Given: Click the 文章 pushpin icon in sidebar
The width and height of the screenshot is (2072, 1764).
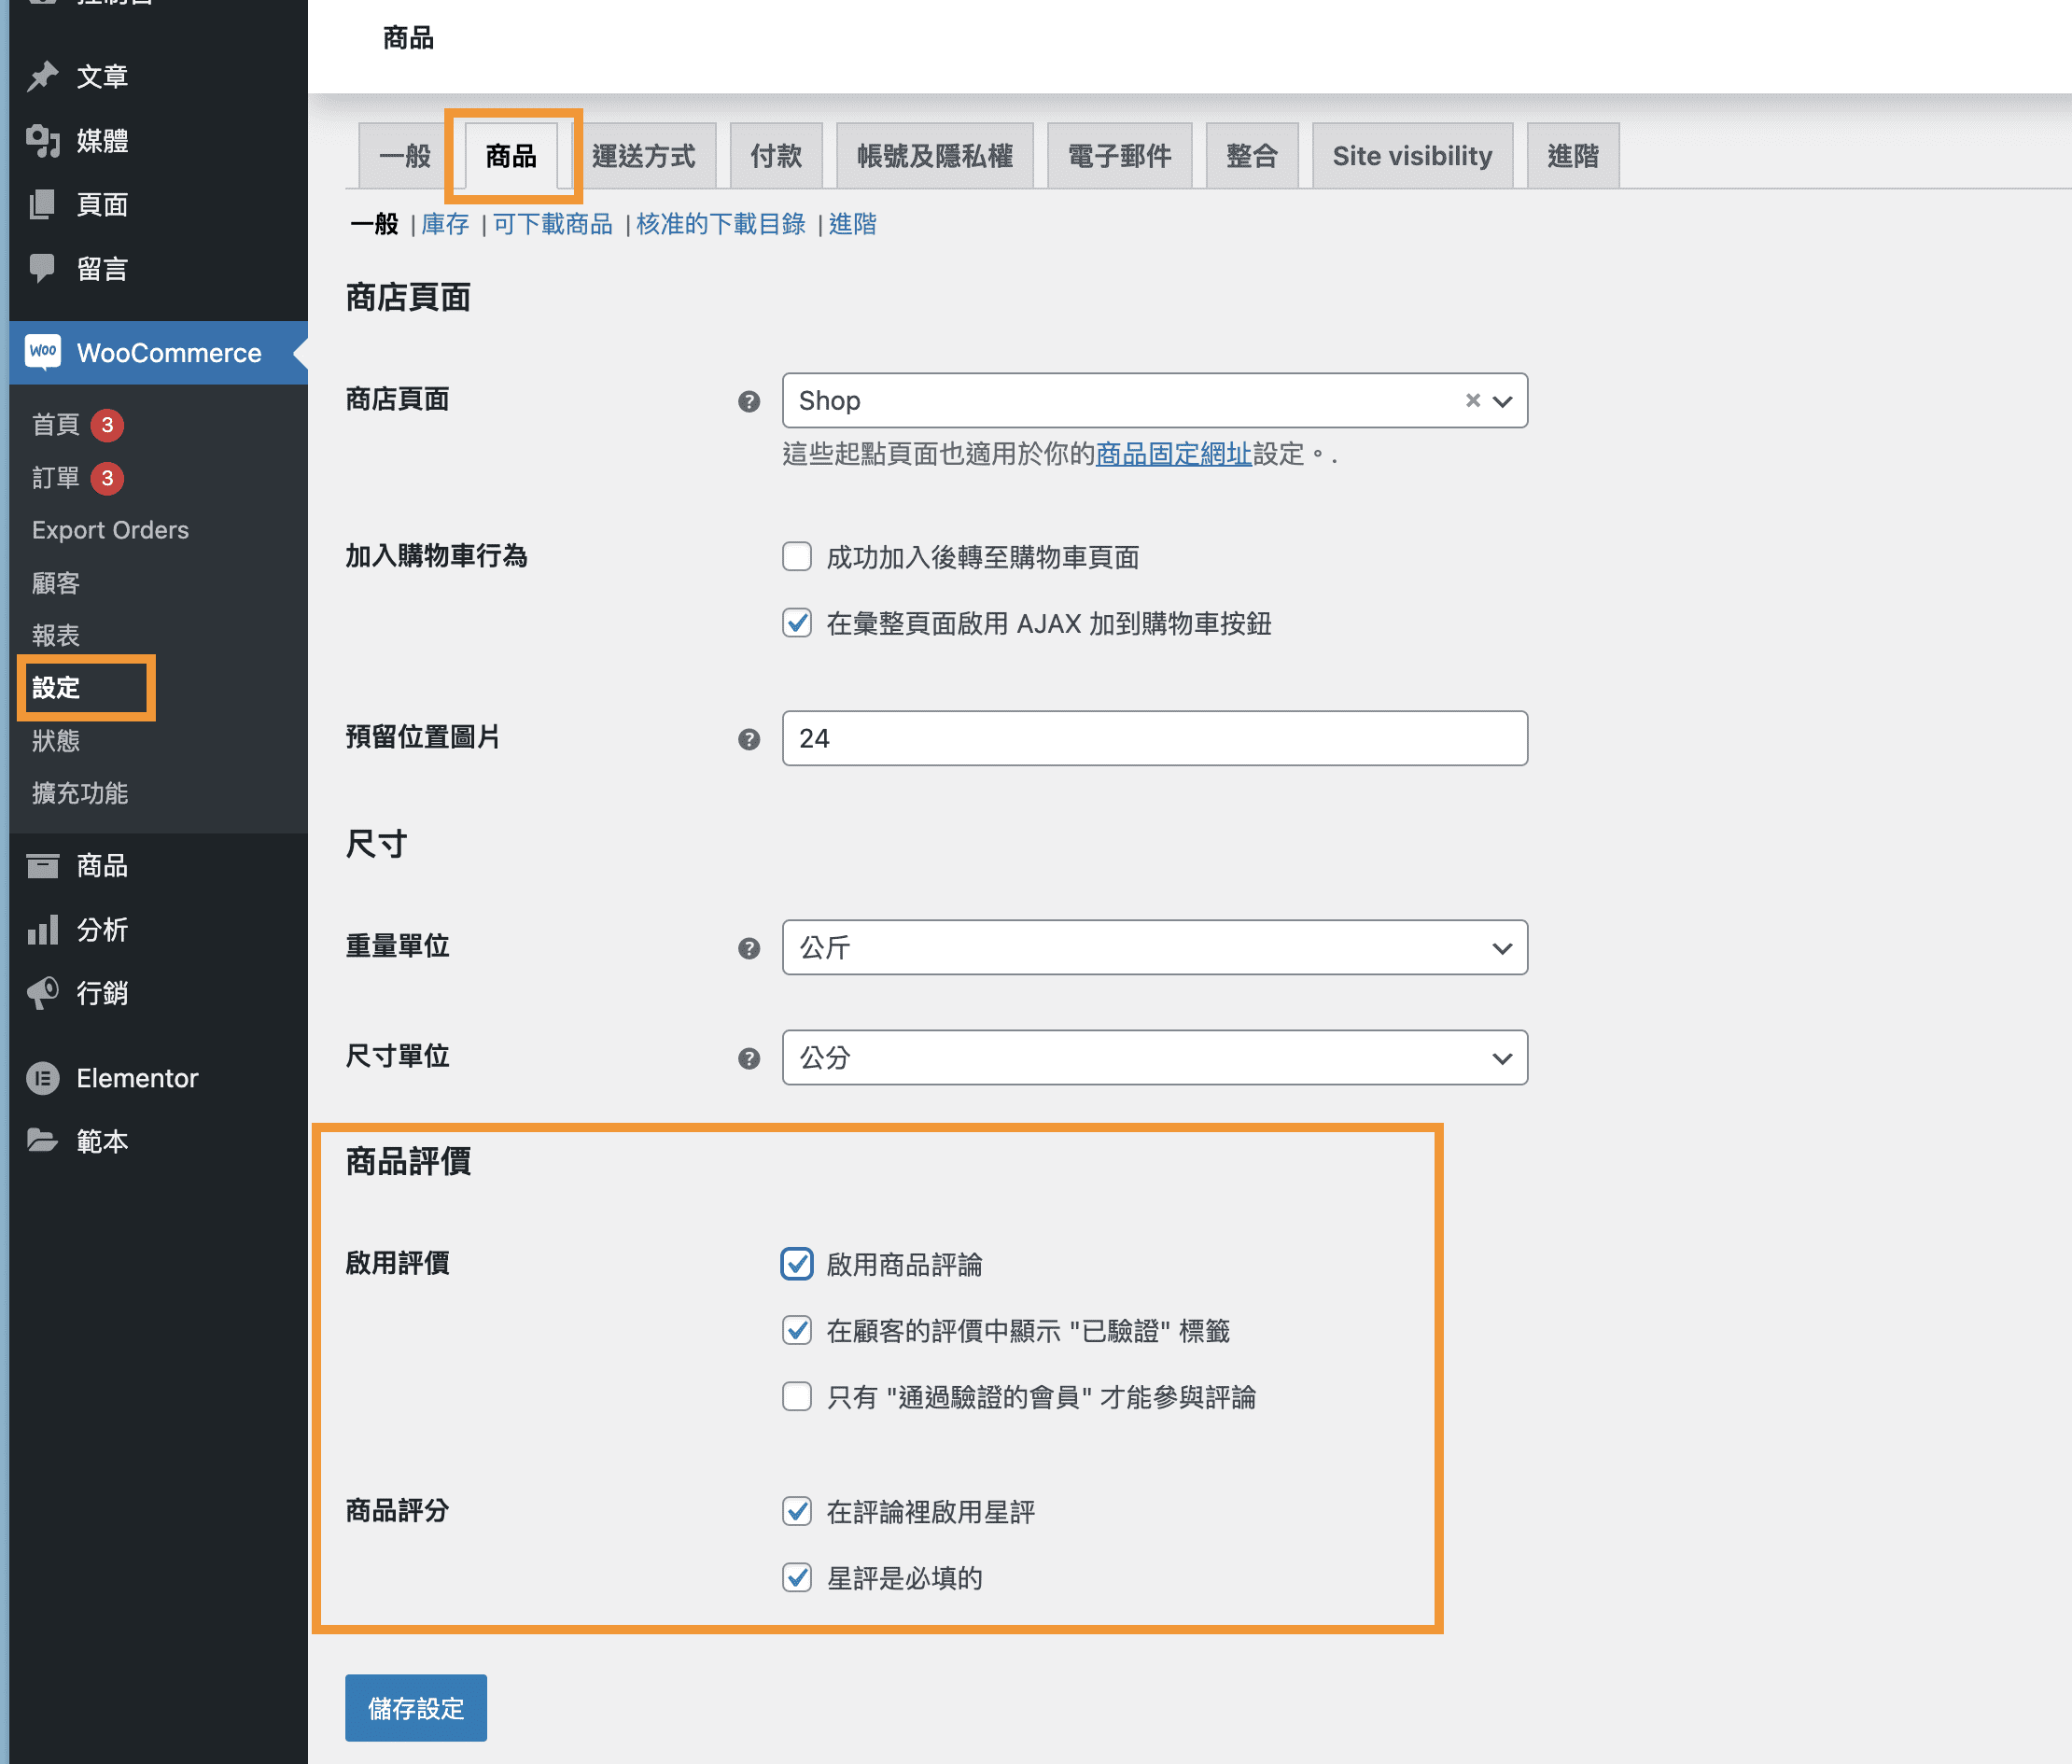Looking at the screenshot, I should pyautogui.click(x=43, y=76).
